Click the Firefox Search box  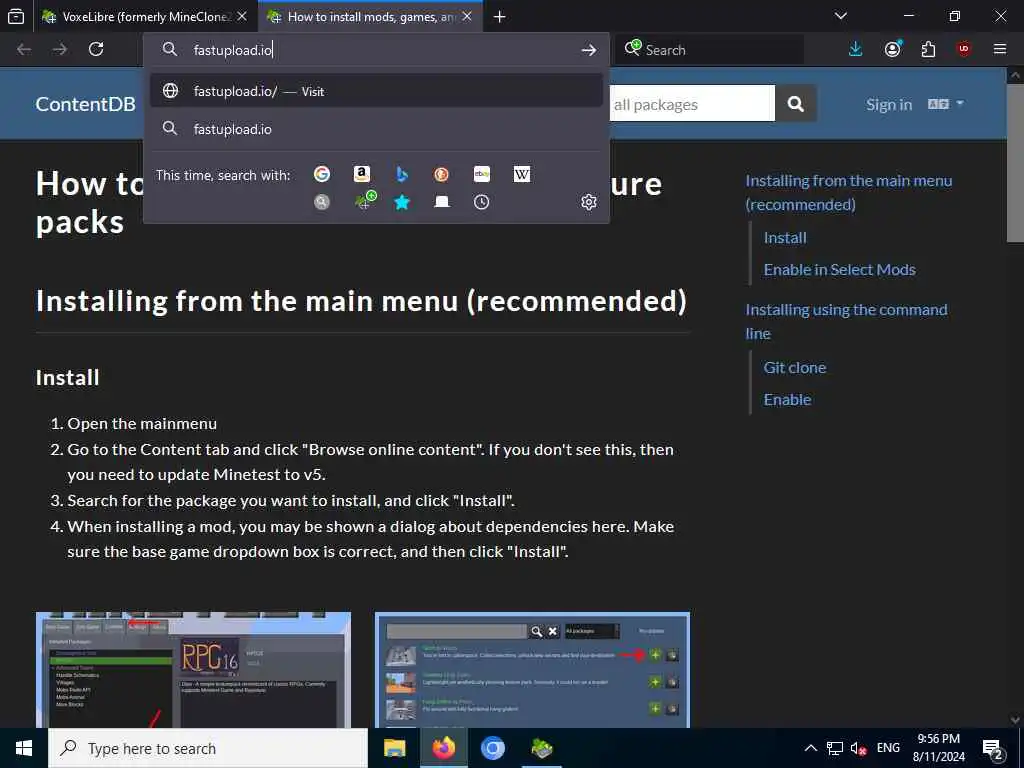coord(712,50)
